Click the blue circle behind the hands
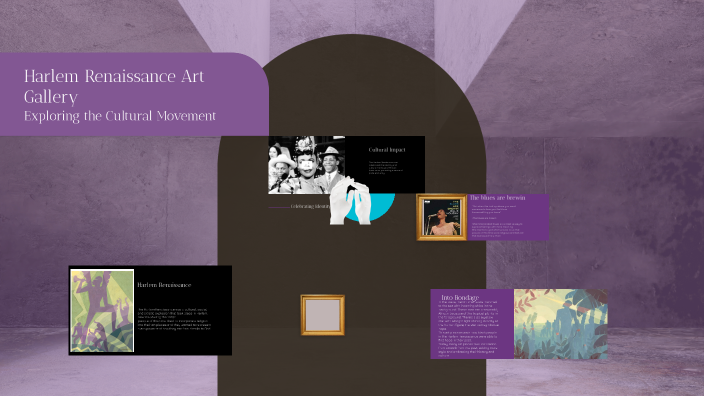Image resolution: width=704 pixels, height=396 pixels. tap(380, 207)
